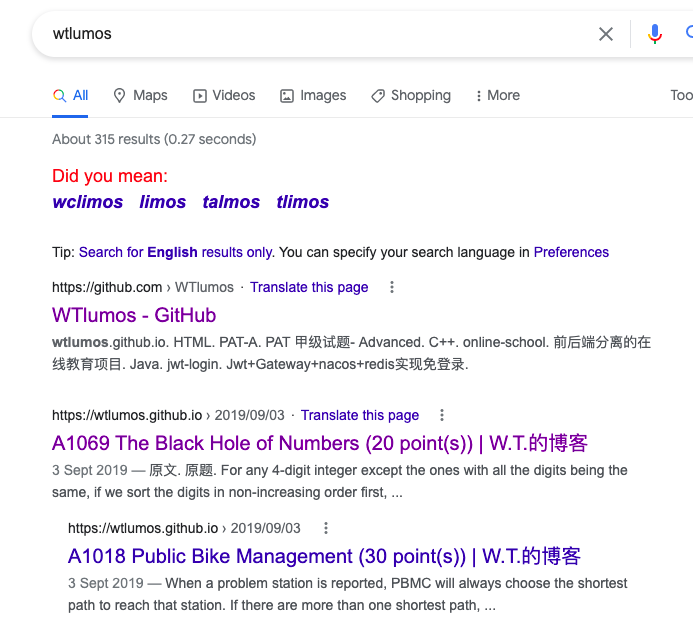This screenshot has height=637, width=693.
Task: Translate the GitHub result page
Action: click(x=309, y=287)
